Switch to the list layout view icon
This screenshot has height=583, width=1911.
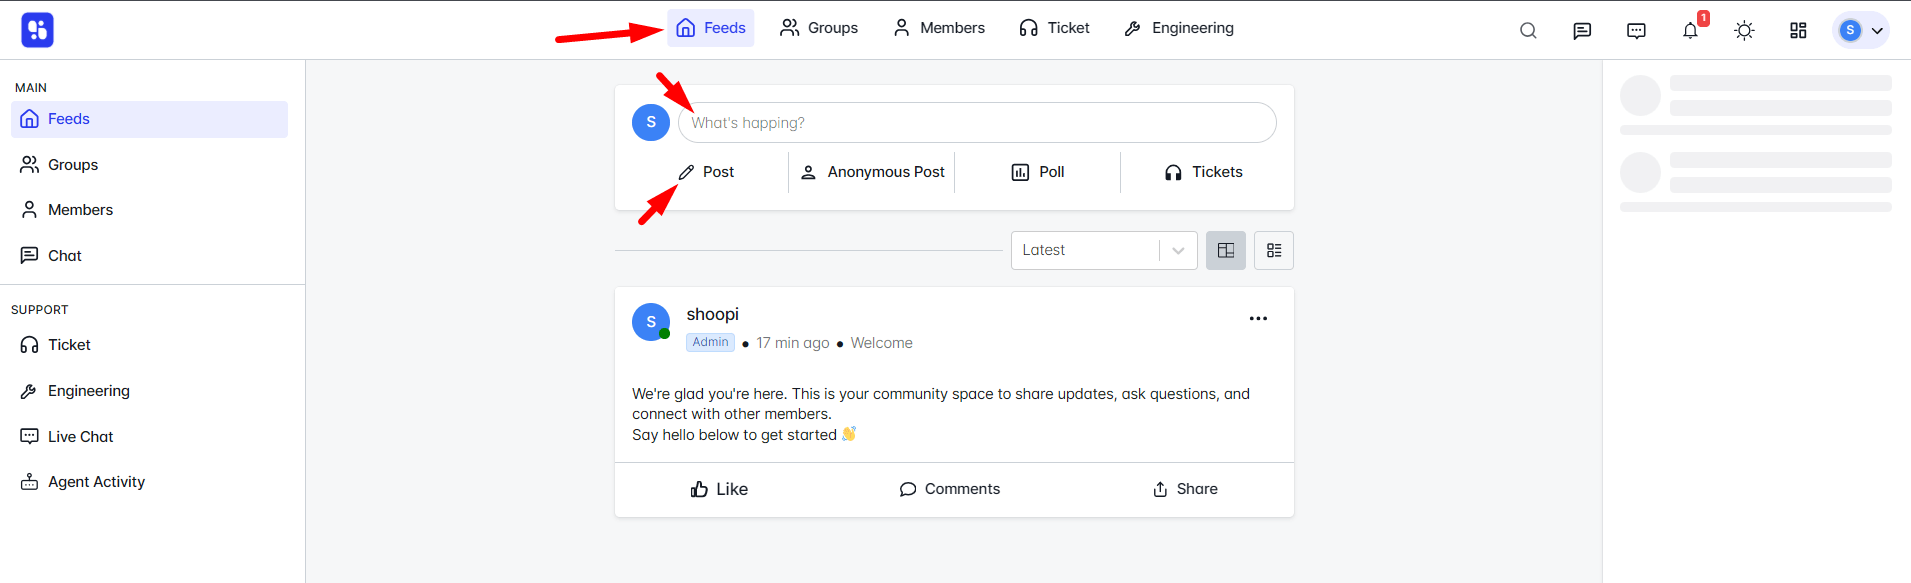click(1274, 250)
